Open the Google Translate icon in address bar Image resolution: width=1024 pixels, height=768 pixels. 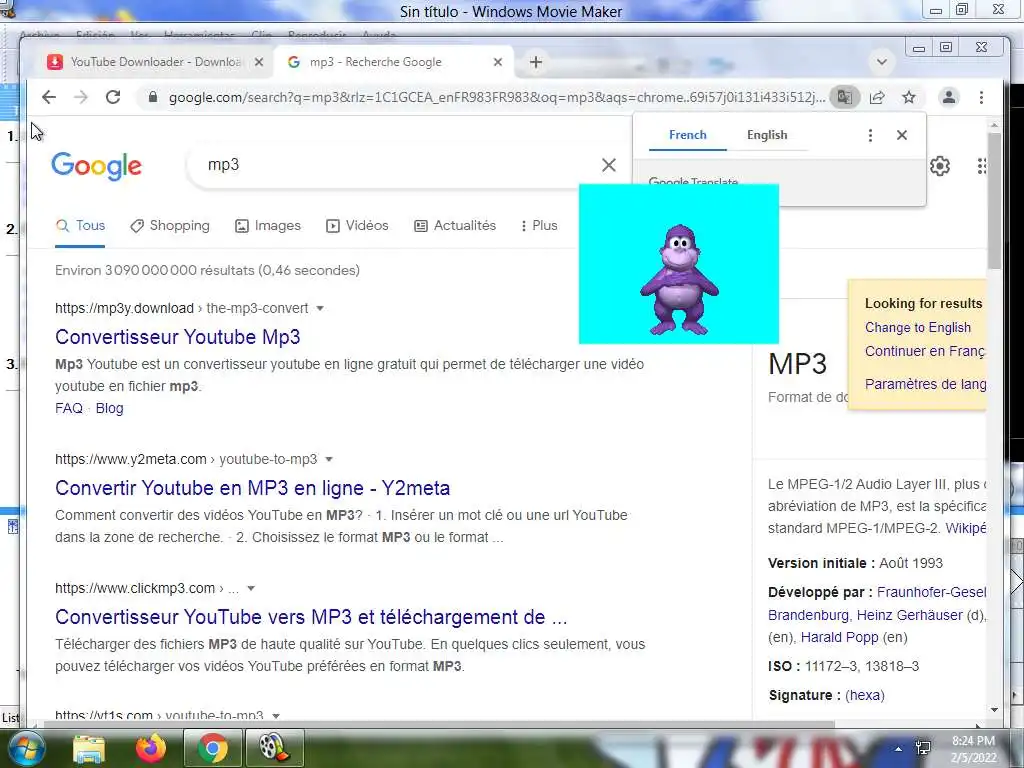pos(844,97)
